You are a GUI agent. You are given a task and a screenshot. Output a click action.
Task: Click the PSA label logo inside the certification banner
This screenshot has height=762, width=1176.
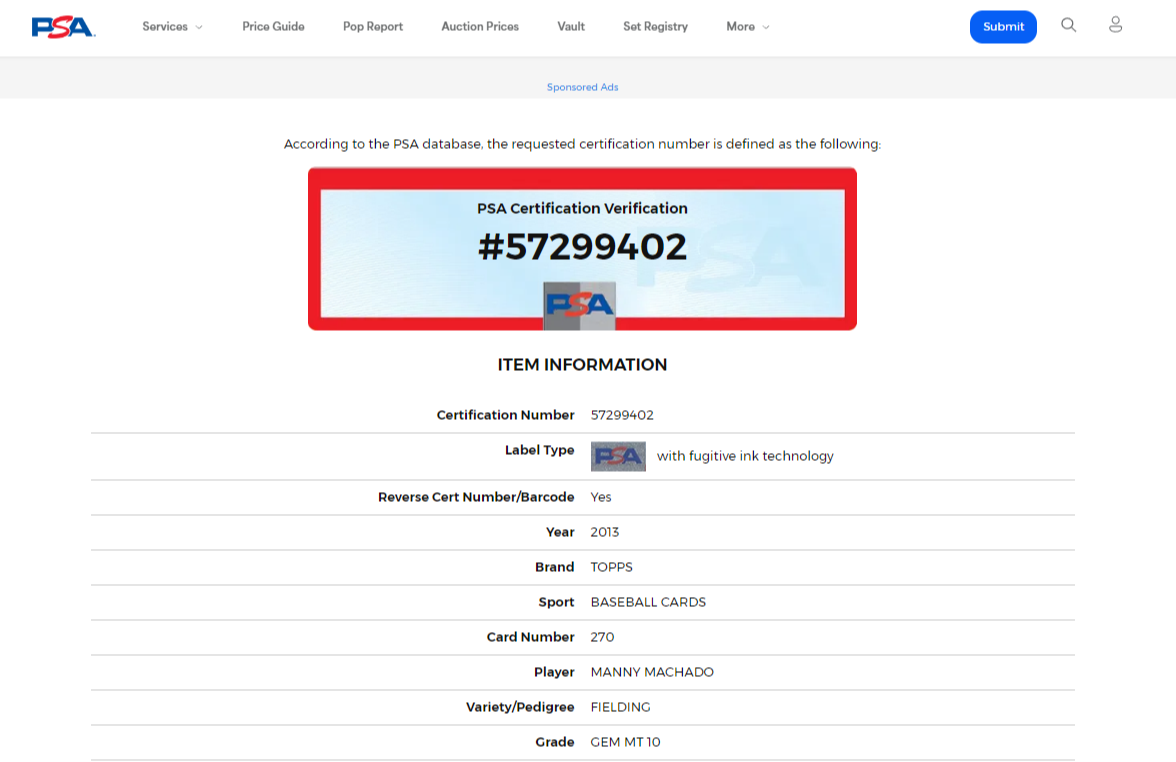click(579, 305)
